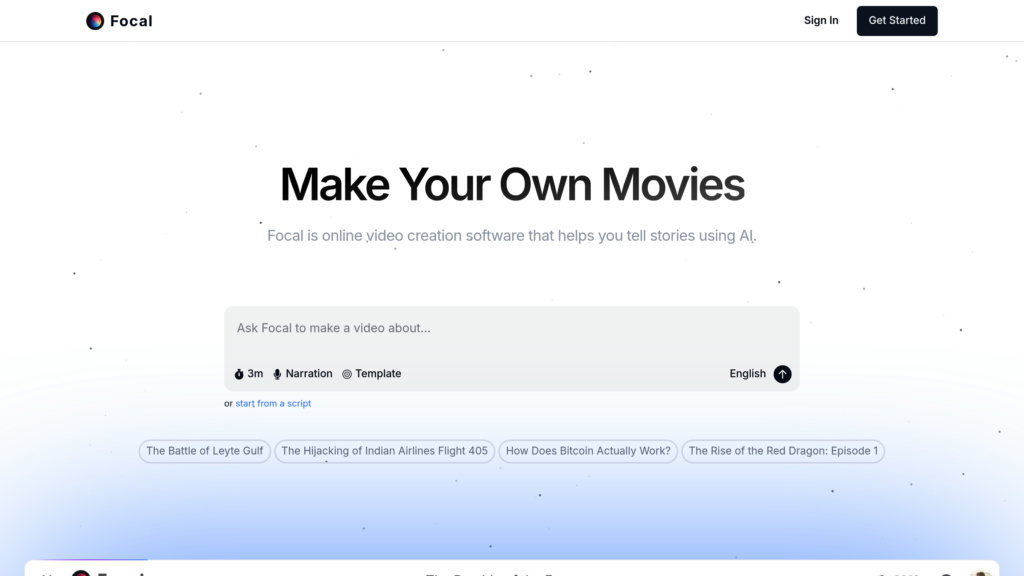Open the Template picker
This screenshot has height=576, width=1024.
click(371, 374)
